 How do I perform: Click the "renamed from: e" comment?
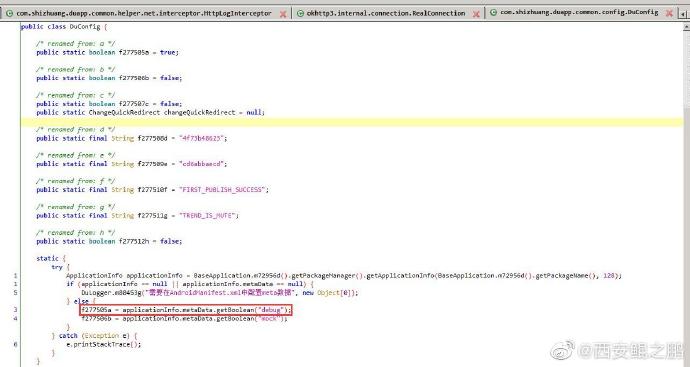(75, 155)
